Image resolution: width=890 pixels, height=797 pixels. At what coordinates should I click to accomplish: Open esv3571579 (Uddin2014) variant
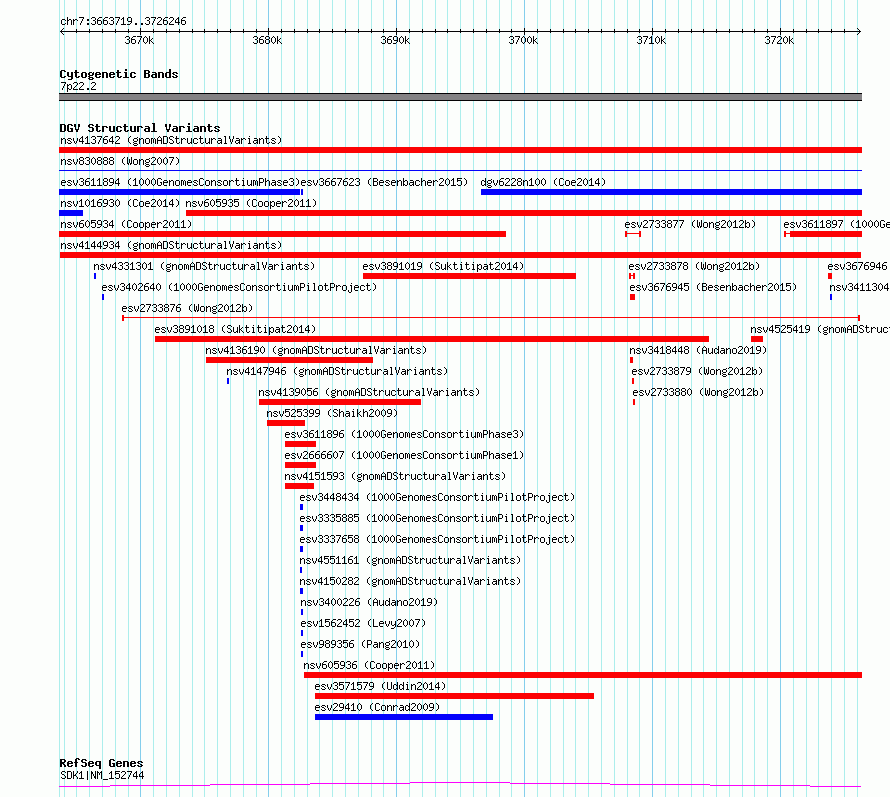[x=380, y=686]
